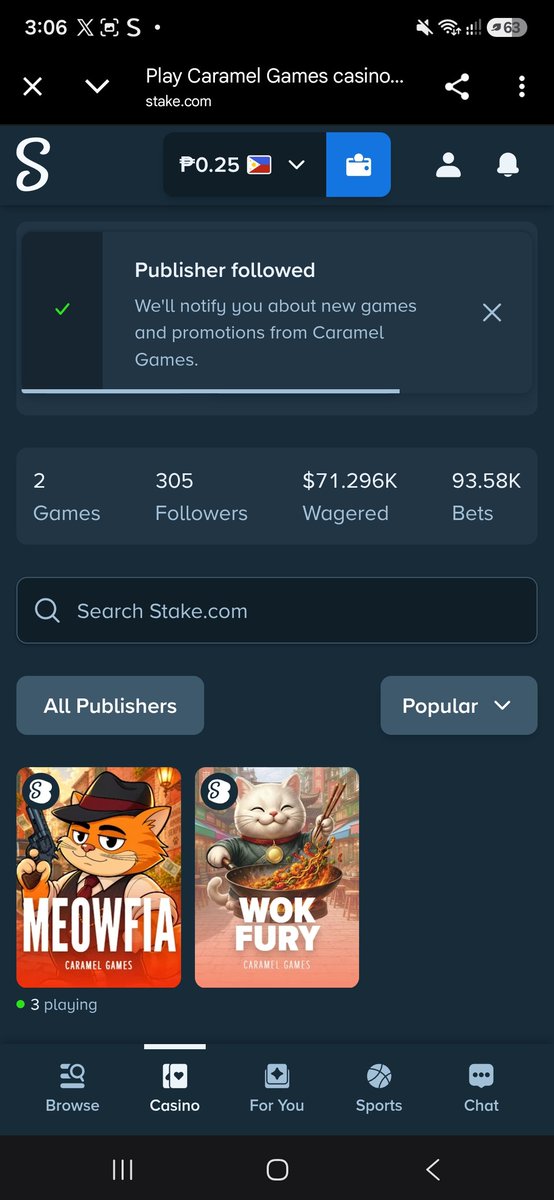Open the Wok Fury game thumbnail
This screenshot has height=1200, width=554.
point(277,878)
